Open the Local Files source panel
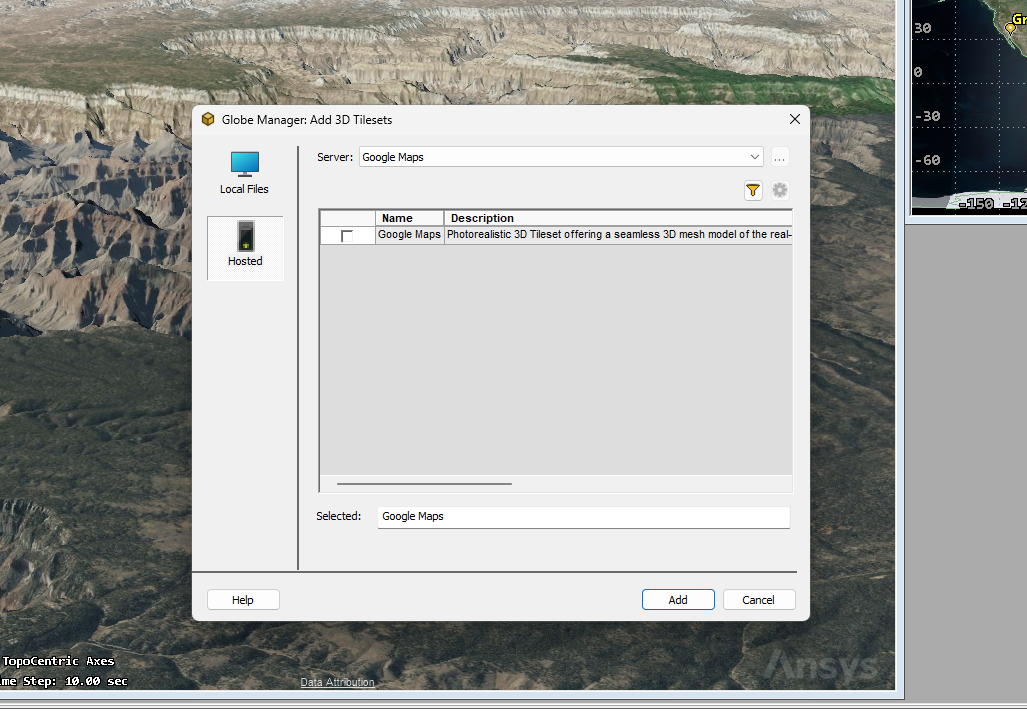1027x717 pixels. point(244,173)
